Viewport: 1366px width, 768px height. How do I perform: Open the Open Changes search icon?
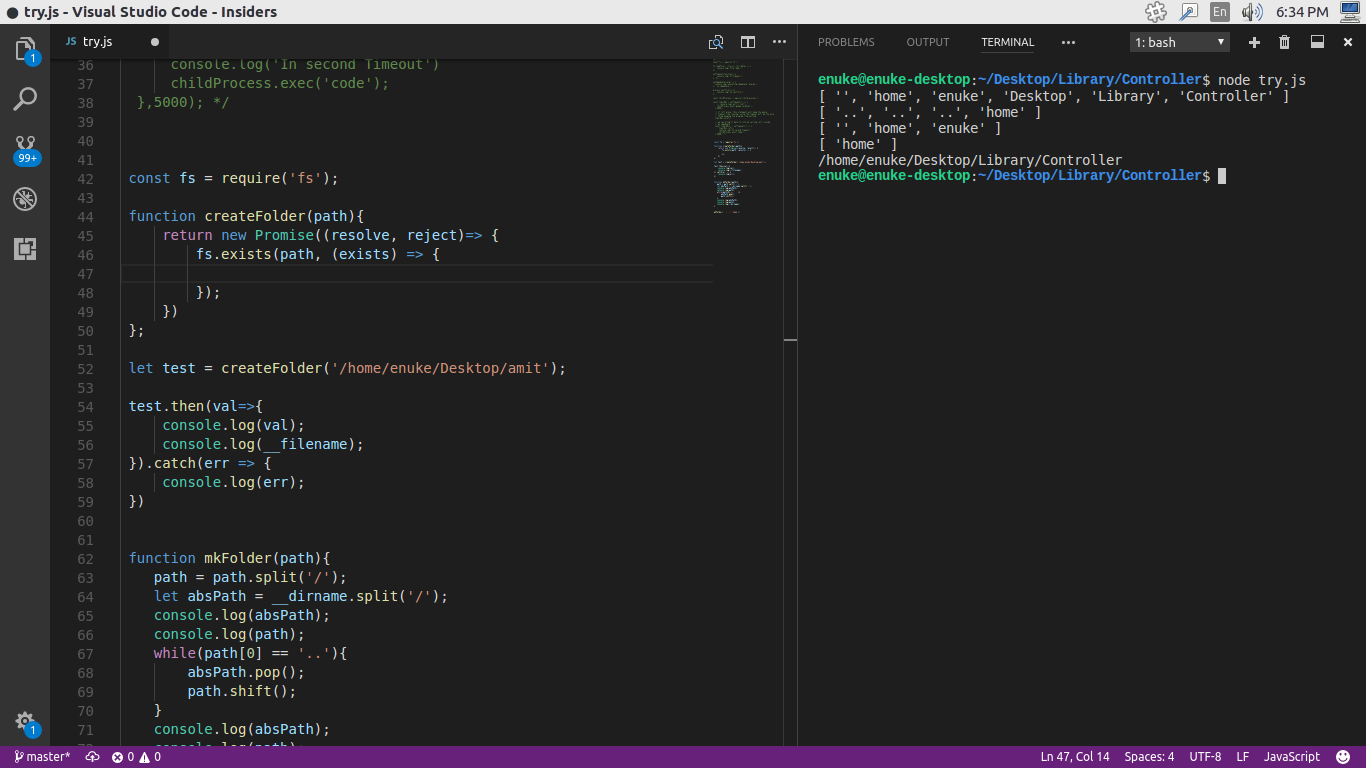pyautogui.click(x=716, y=43)
